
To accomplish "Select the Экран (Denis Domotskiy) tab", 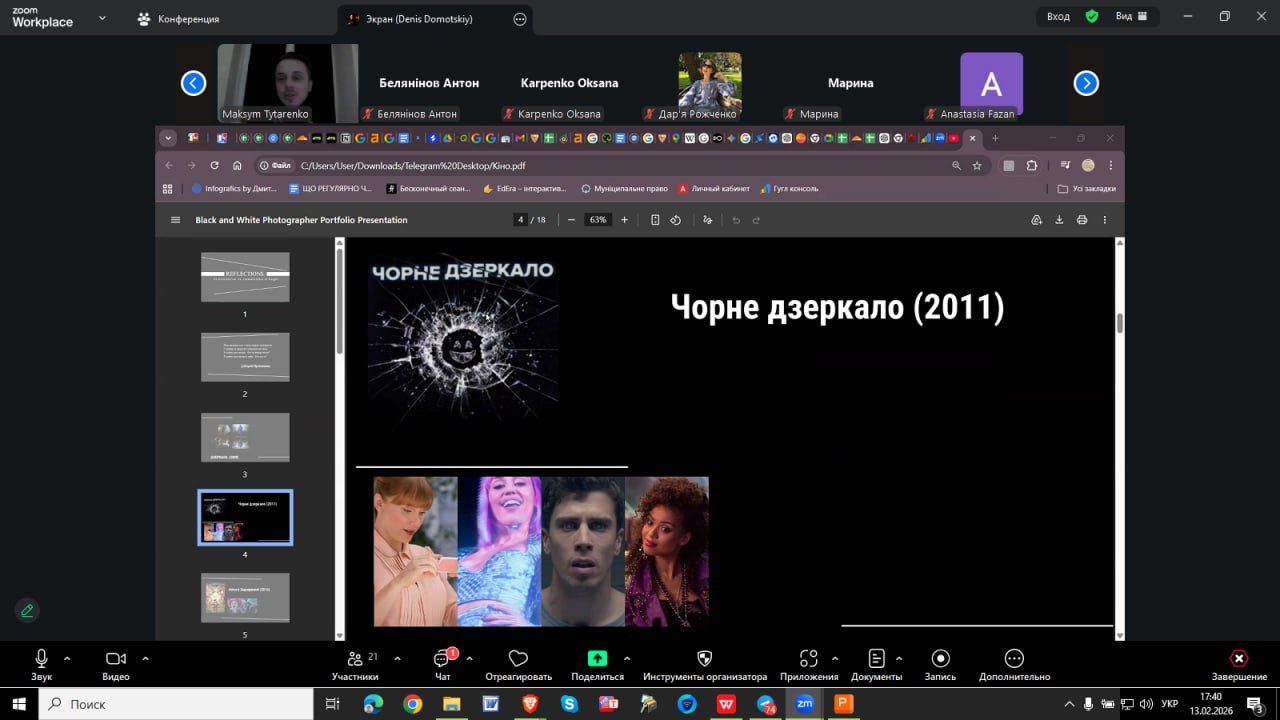I will [x=420, y=19].
